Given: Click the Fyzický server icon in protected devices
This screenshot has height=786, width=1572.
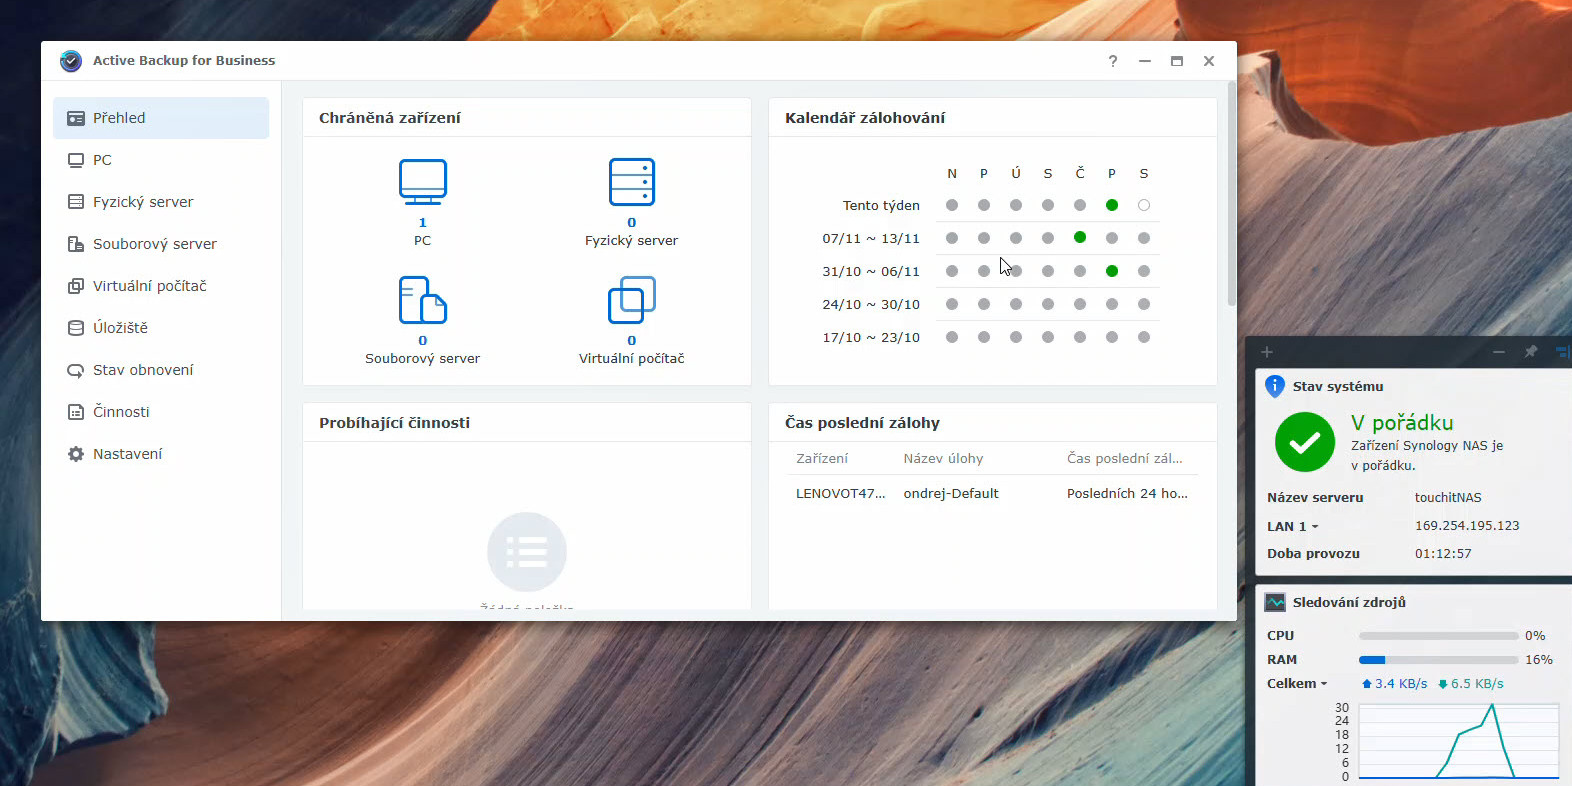Looking at the screenshot, I should 631,183.
